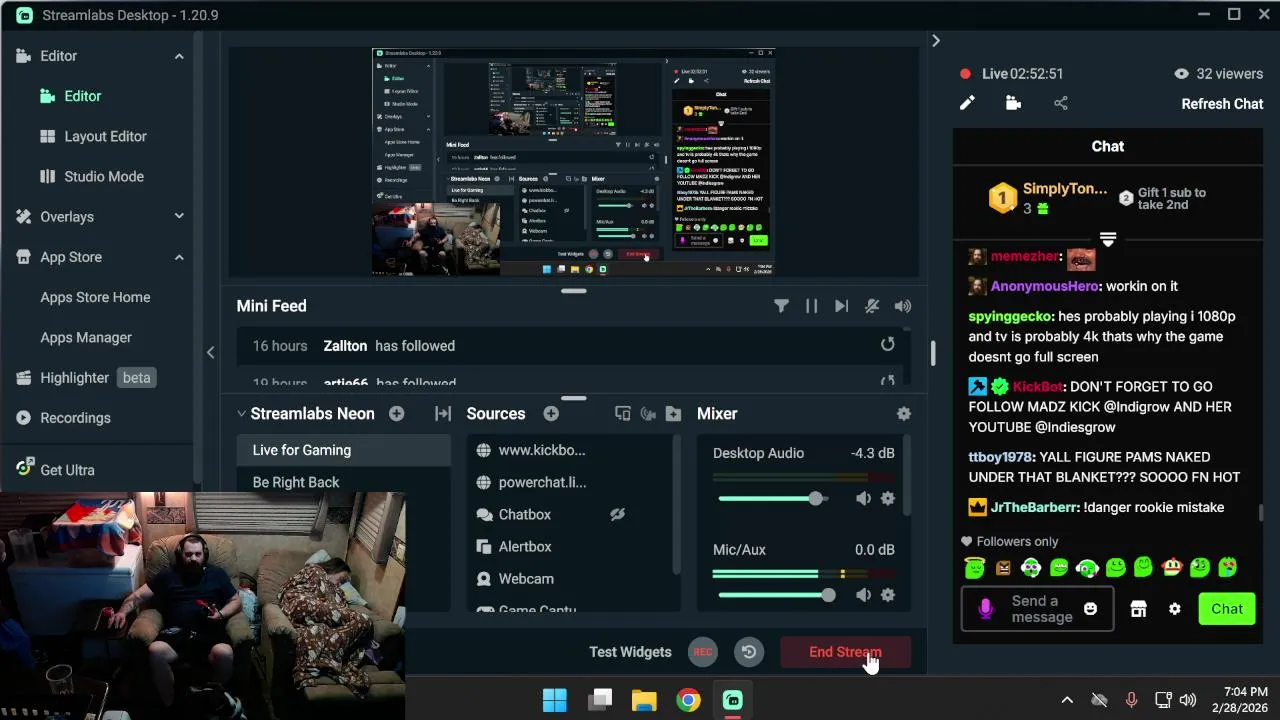Add a new scene
Image resolution: width=1280 pixels, height=720 pixels.
tap(397, 413)
